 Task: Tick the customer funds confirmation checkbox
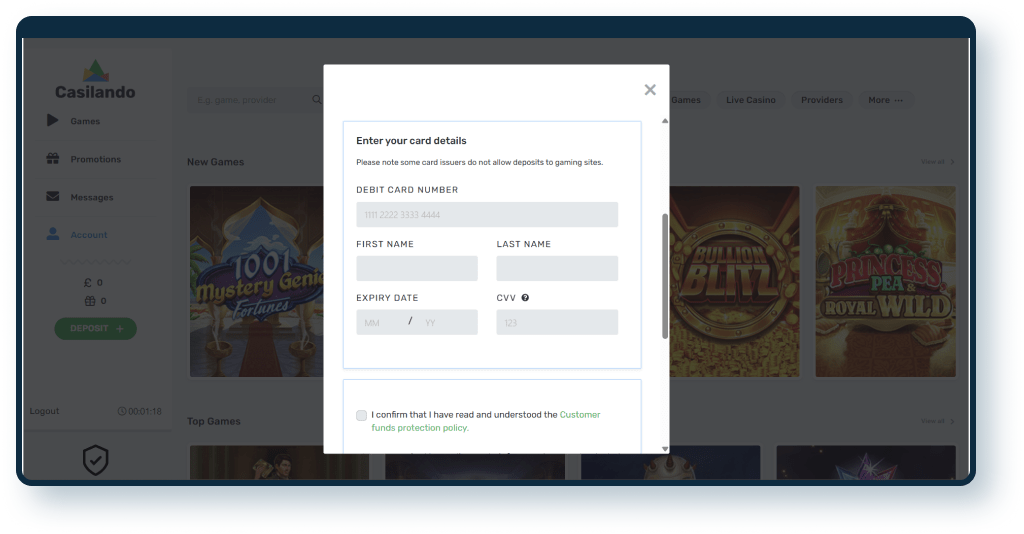pos(361,415)
